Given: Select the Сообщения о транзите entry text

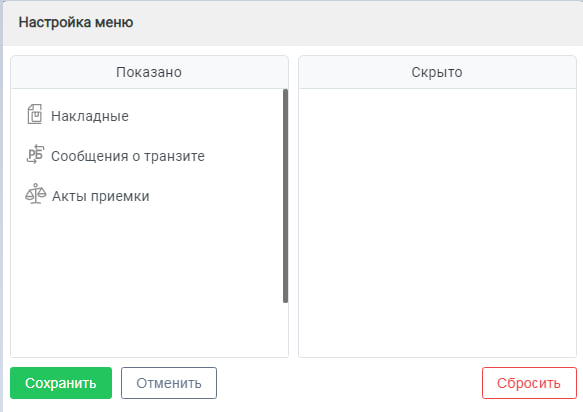Looking at the screenshot, I should pos(128,156).
